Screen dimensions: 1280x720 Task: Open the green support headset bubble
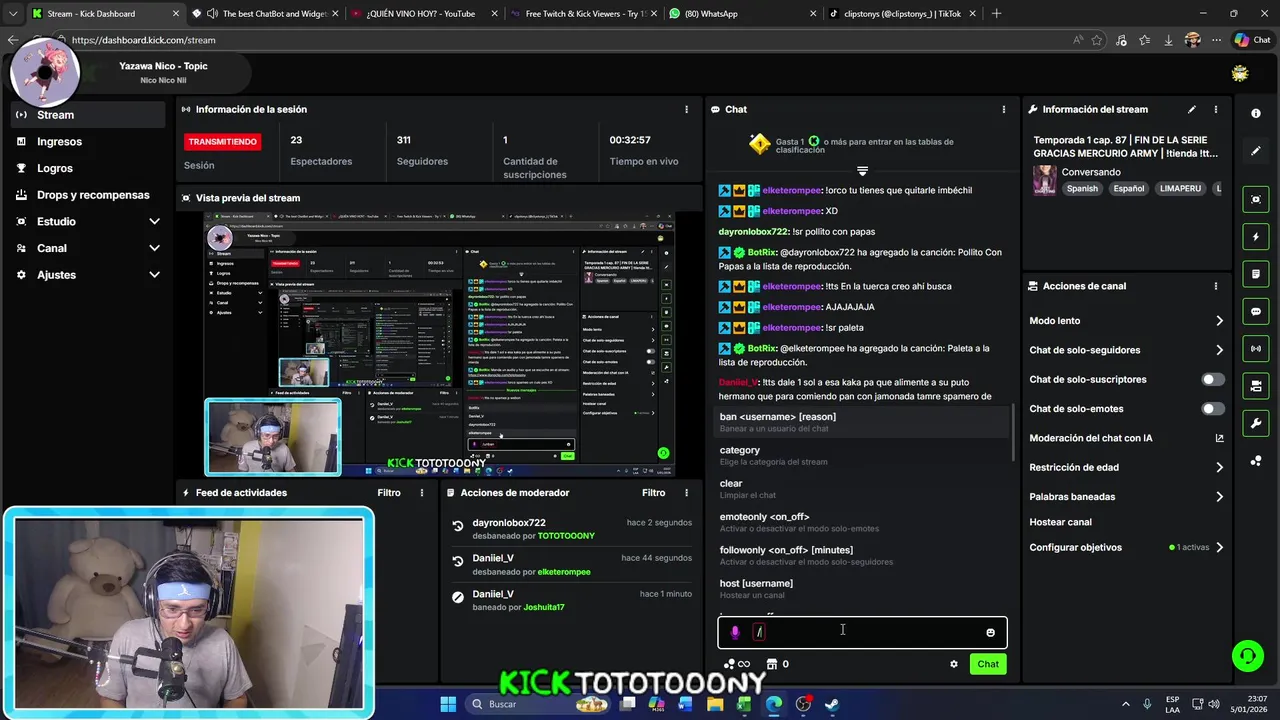pos(1247,656)
